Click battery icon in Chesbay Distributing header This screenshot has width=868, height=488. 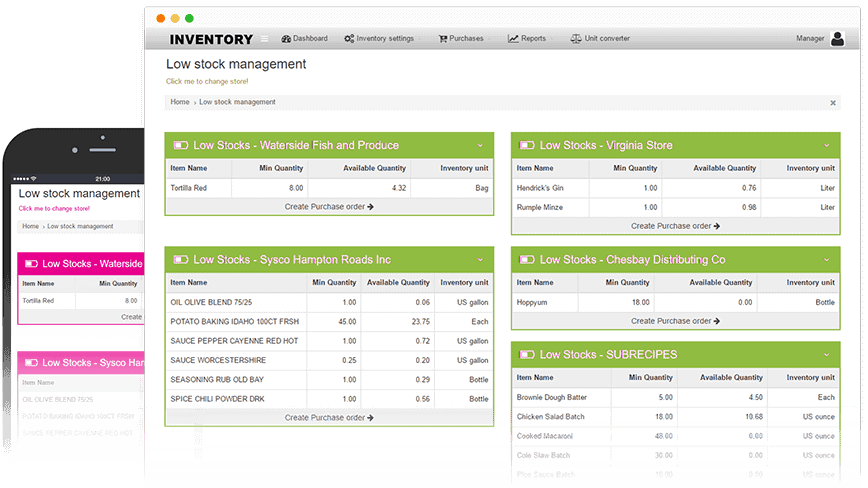(527, 259)
